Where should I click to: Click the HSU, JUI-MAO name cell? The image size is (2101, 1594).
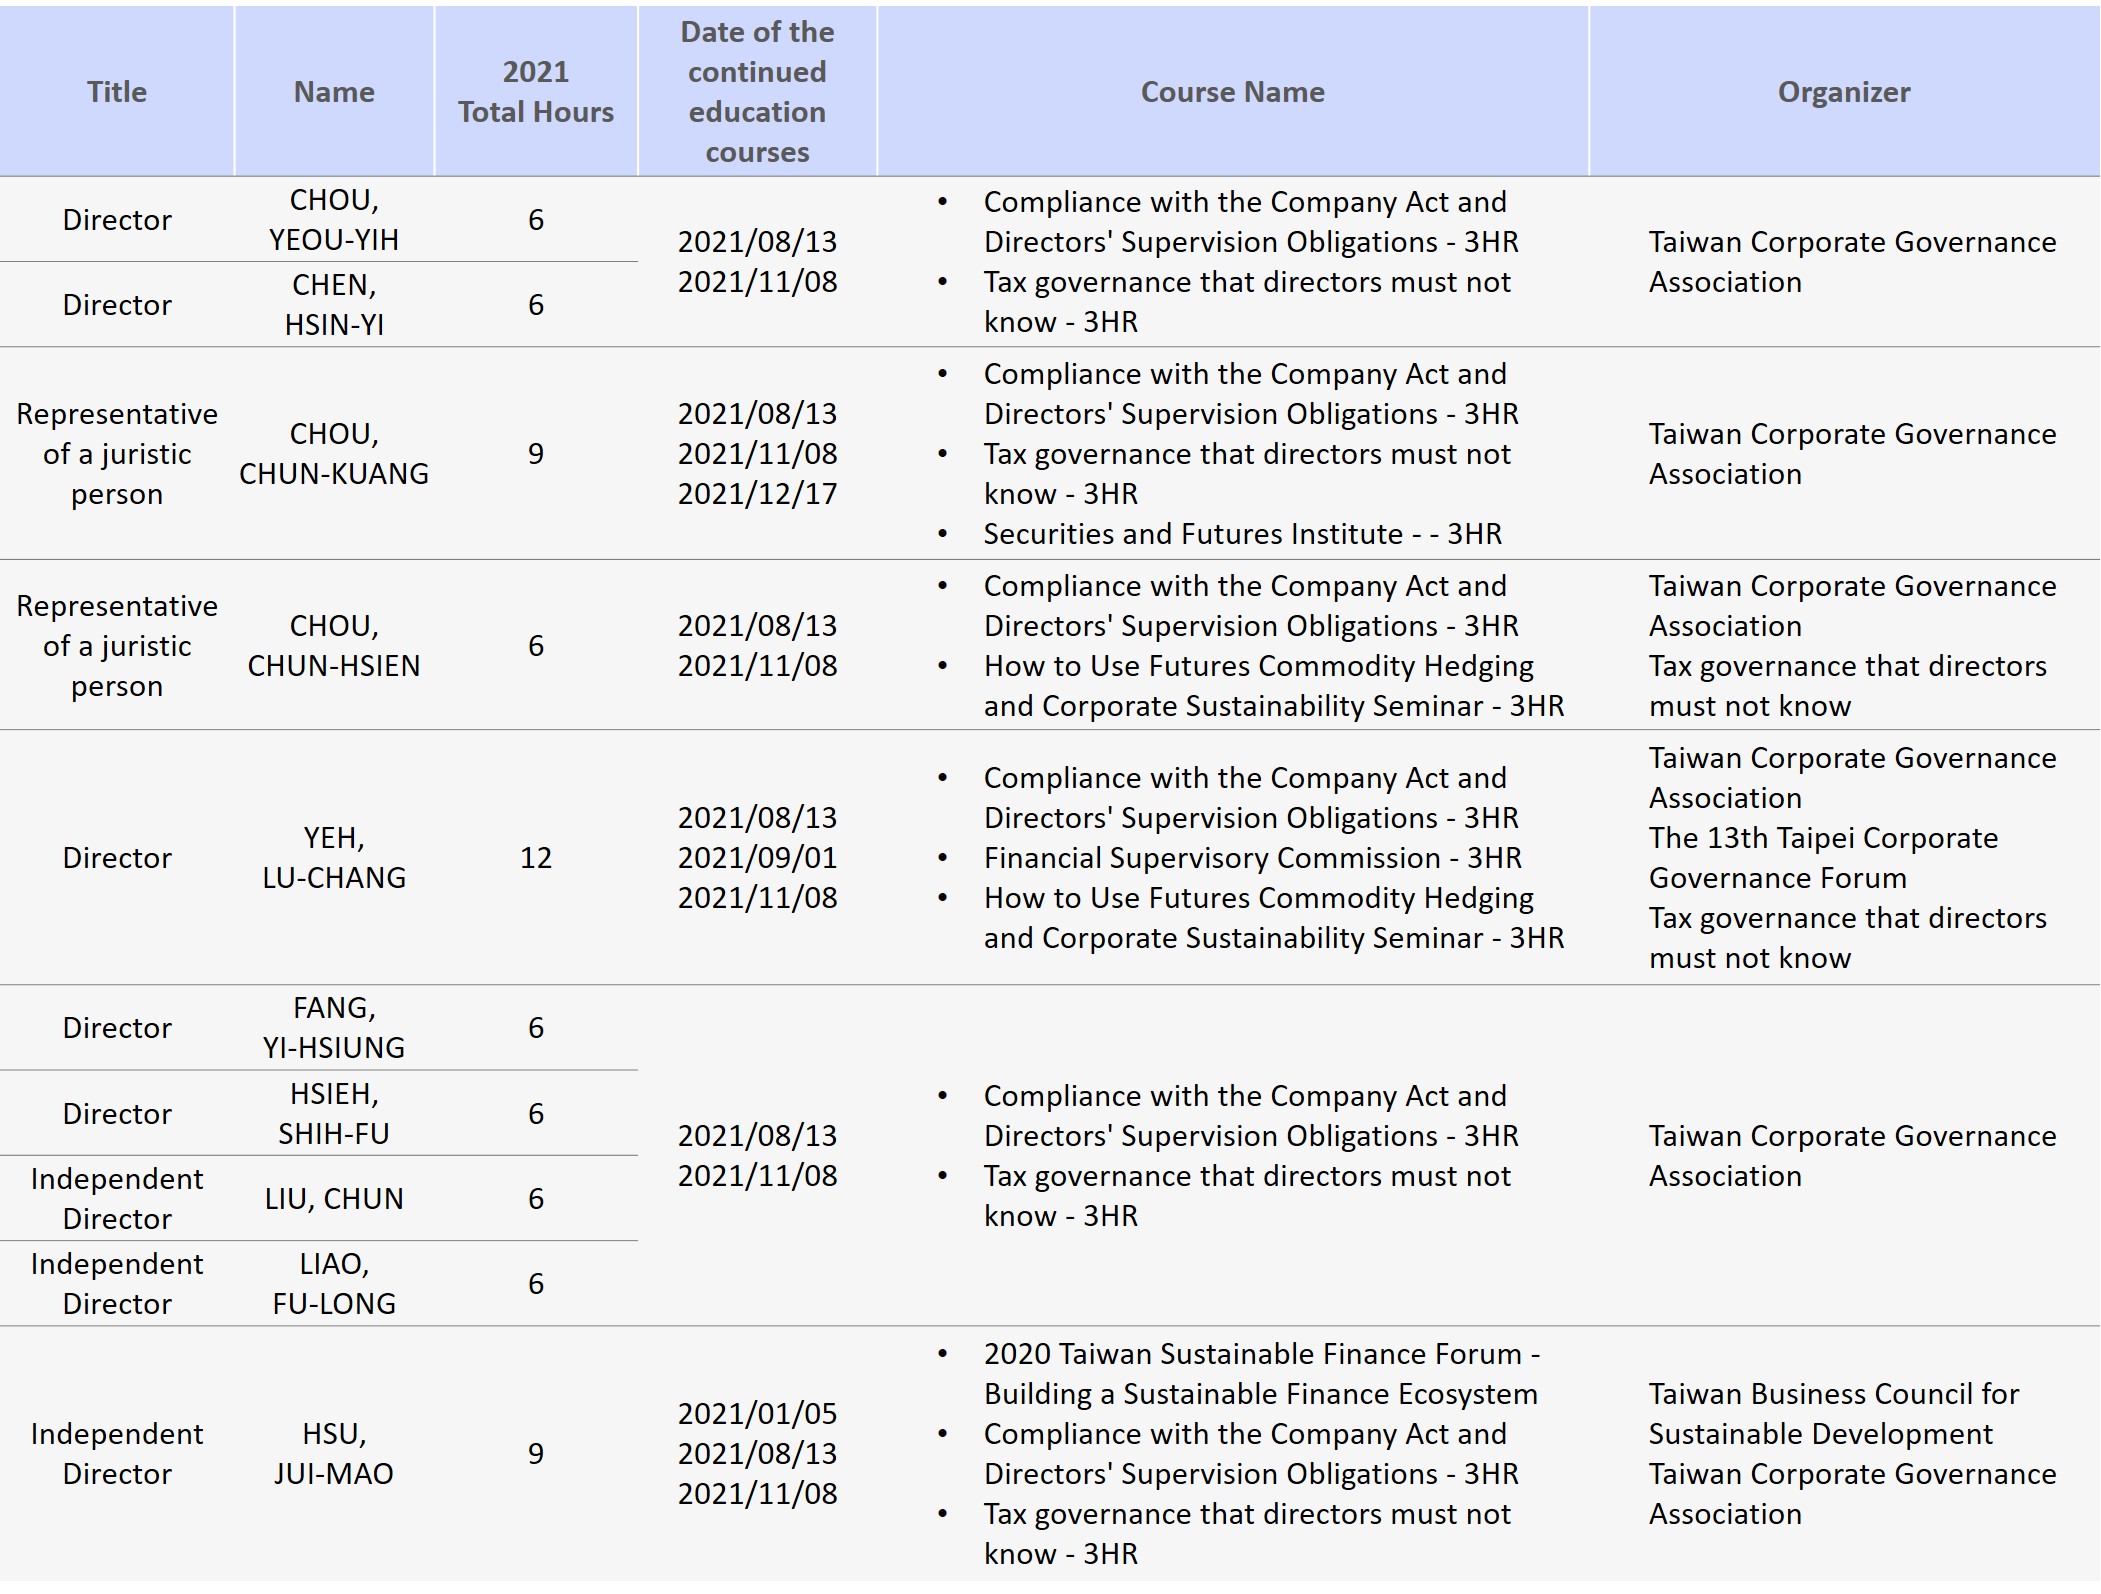point(334,1454)
